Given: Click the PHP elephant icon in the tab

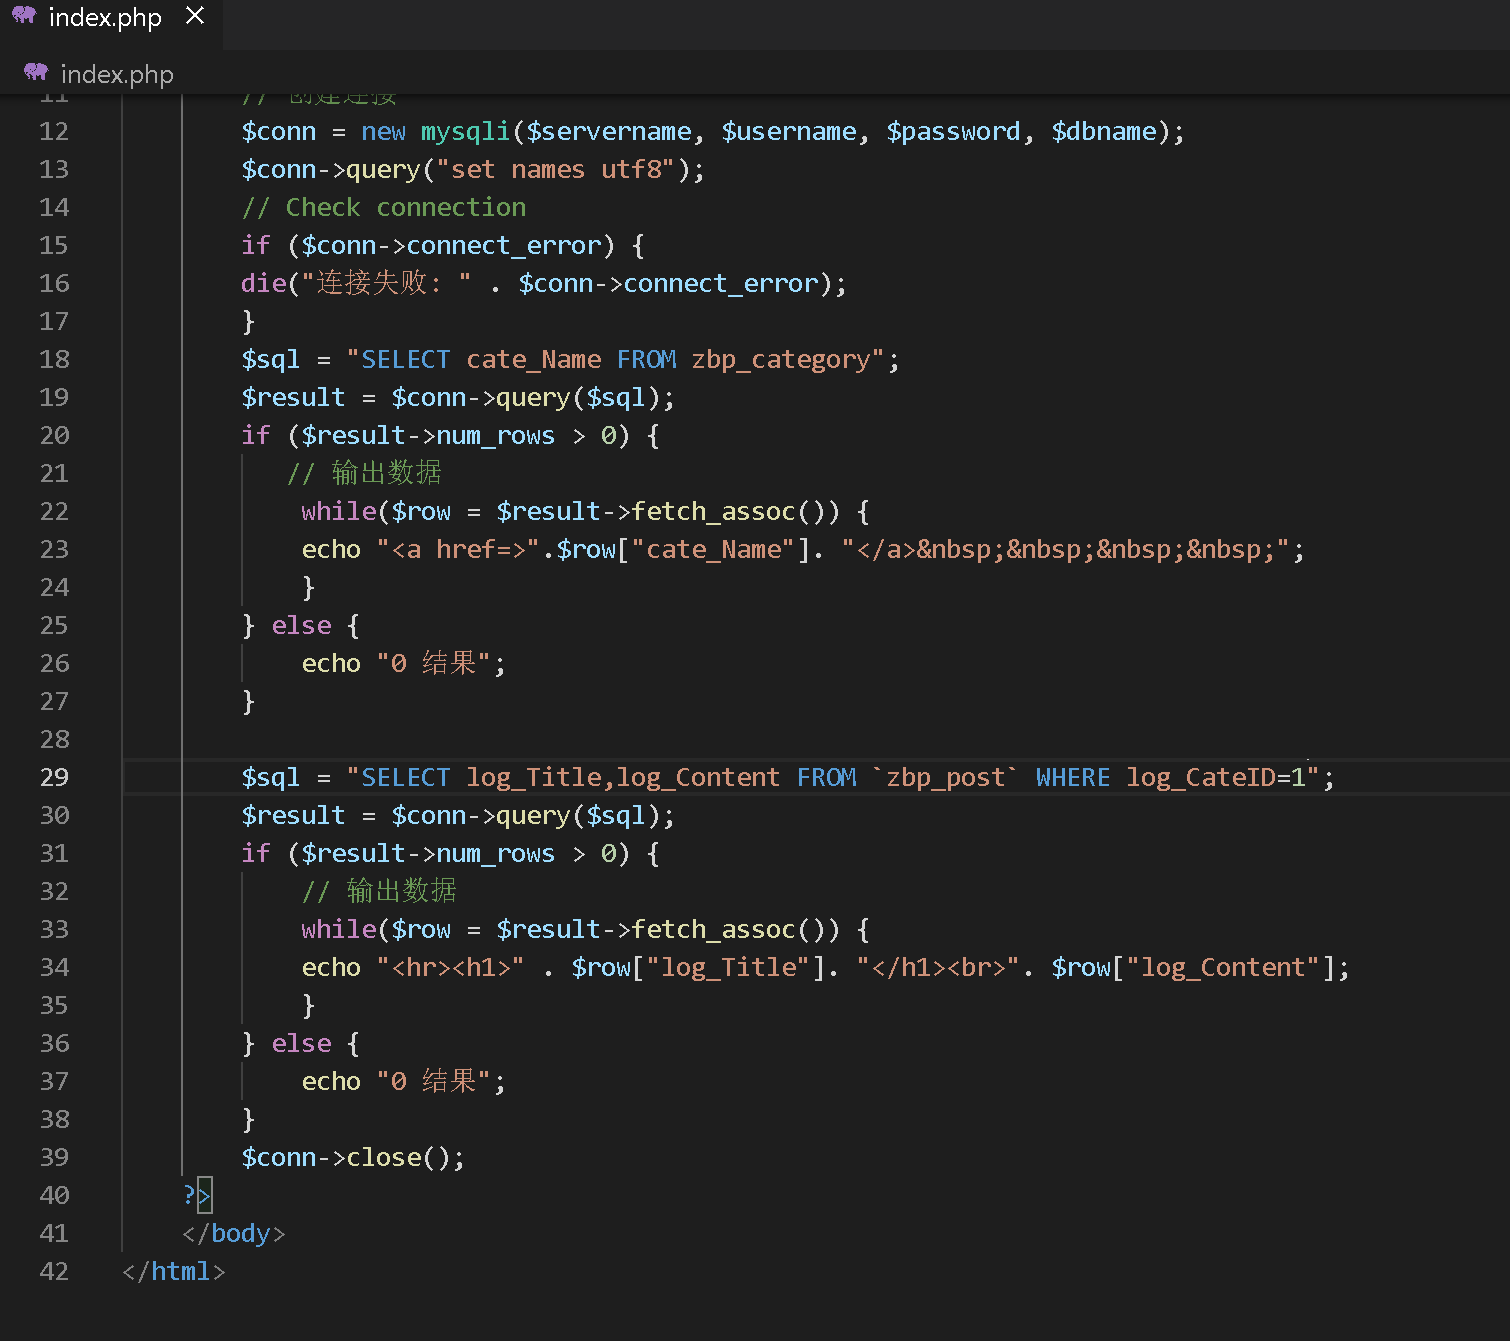Looking at the screenshot, I should tap(24, 16).
